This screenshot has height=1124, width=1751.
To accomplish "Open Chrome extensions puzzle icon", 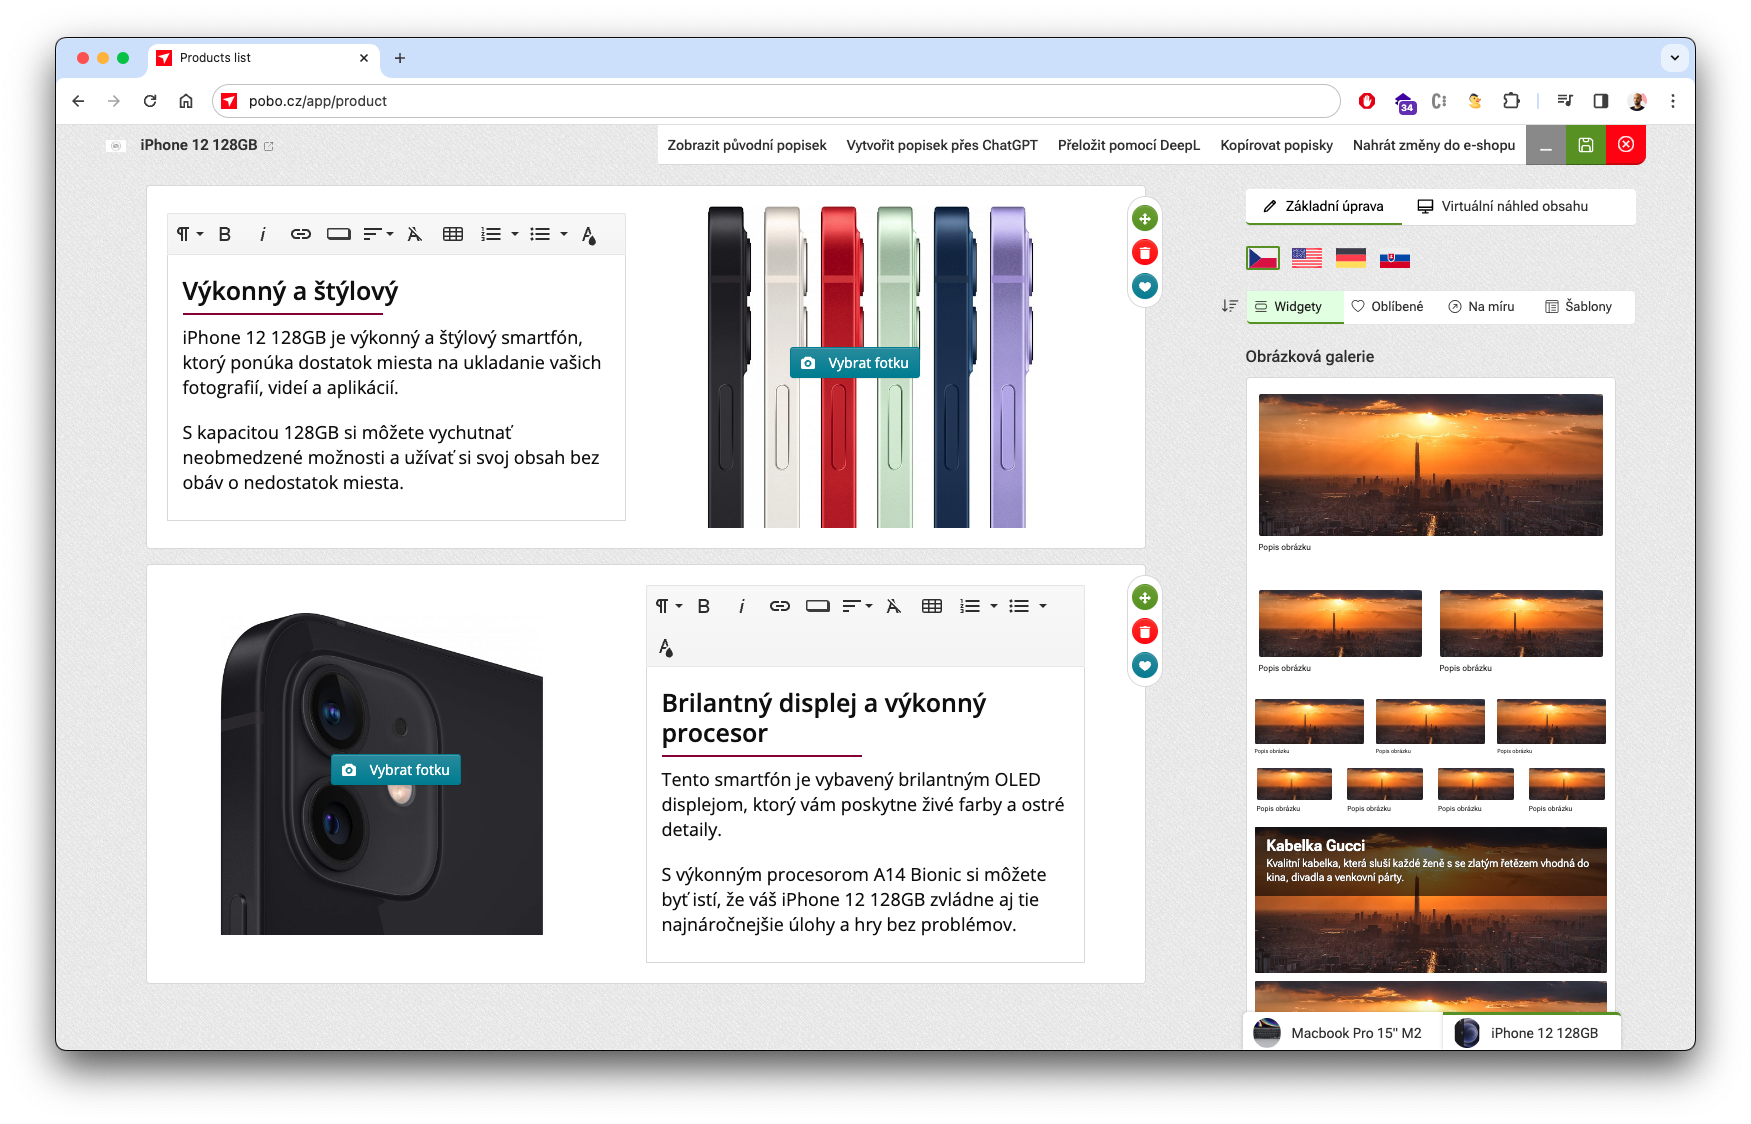I will [x=1511, y=101].
